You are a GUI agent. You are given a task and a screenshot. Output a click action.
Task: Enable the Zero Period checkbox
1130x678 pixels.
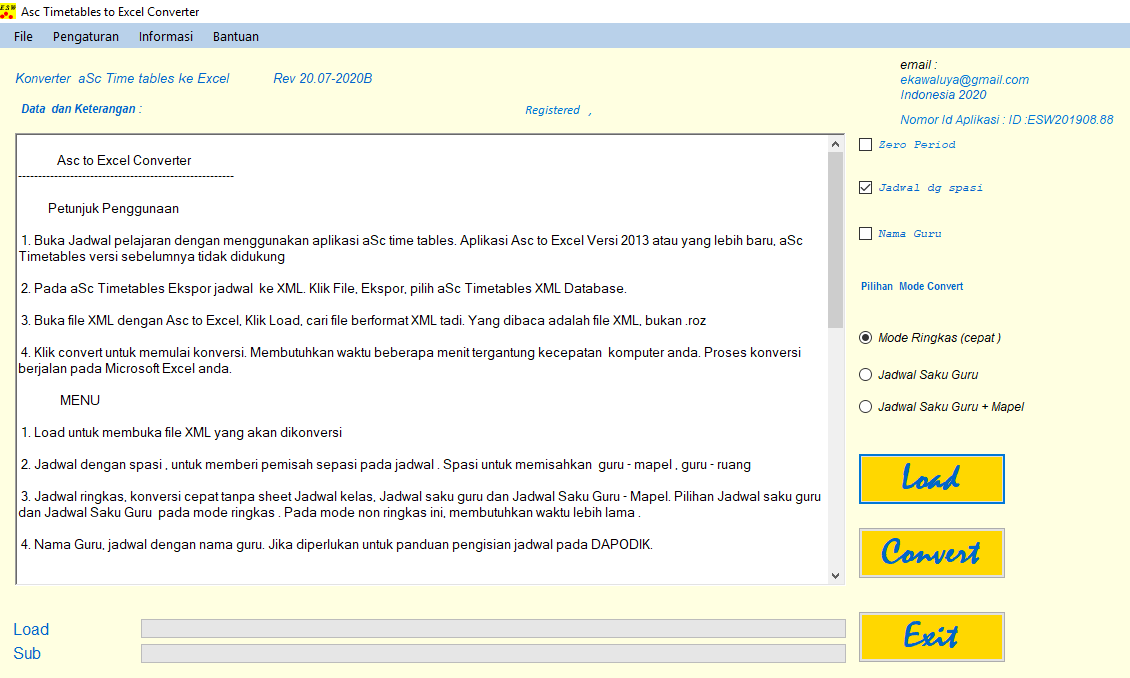pos(866,145)
